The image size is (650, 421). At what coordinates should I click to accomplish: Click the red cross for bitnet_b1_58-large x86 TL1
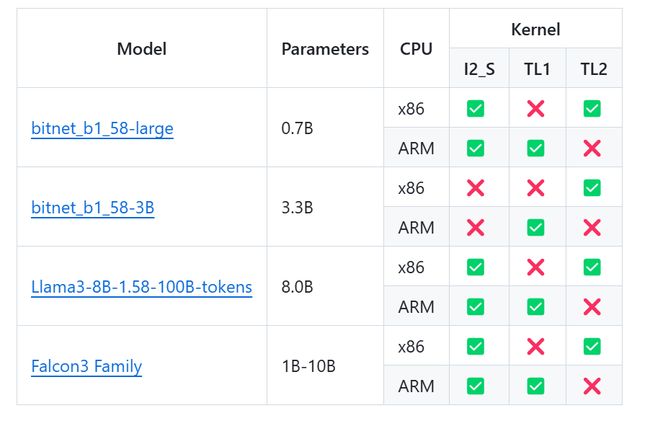click(x=535, y=109)
